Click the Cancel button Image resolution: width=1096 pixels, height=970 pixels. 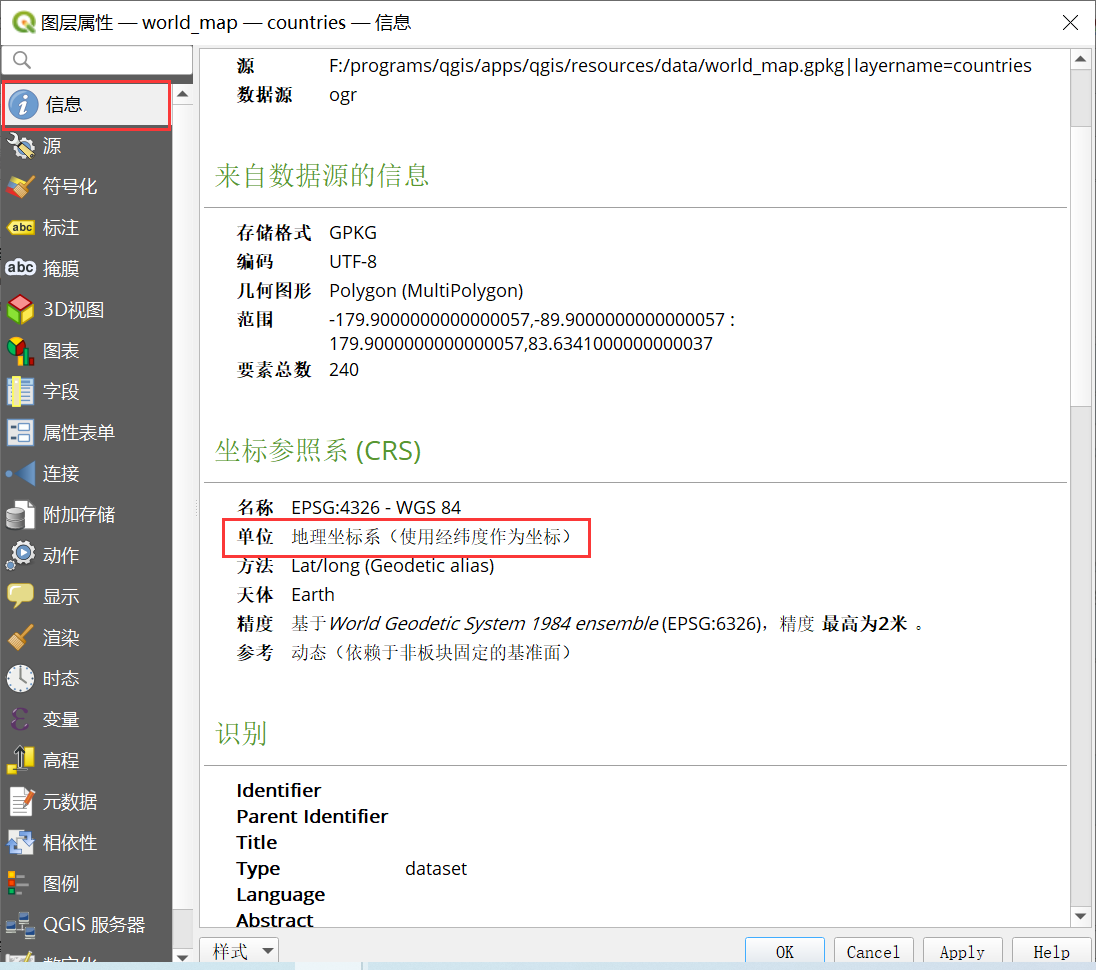pos(873,952)
